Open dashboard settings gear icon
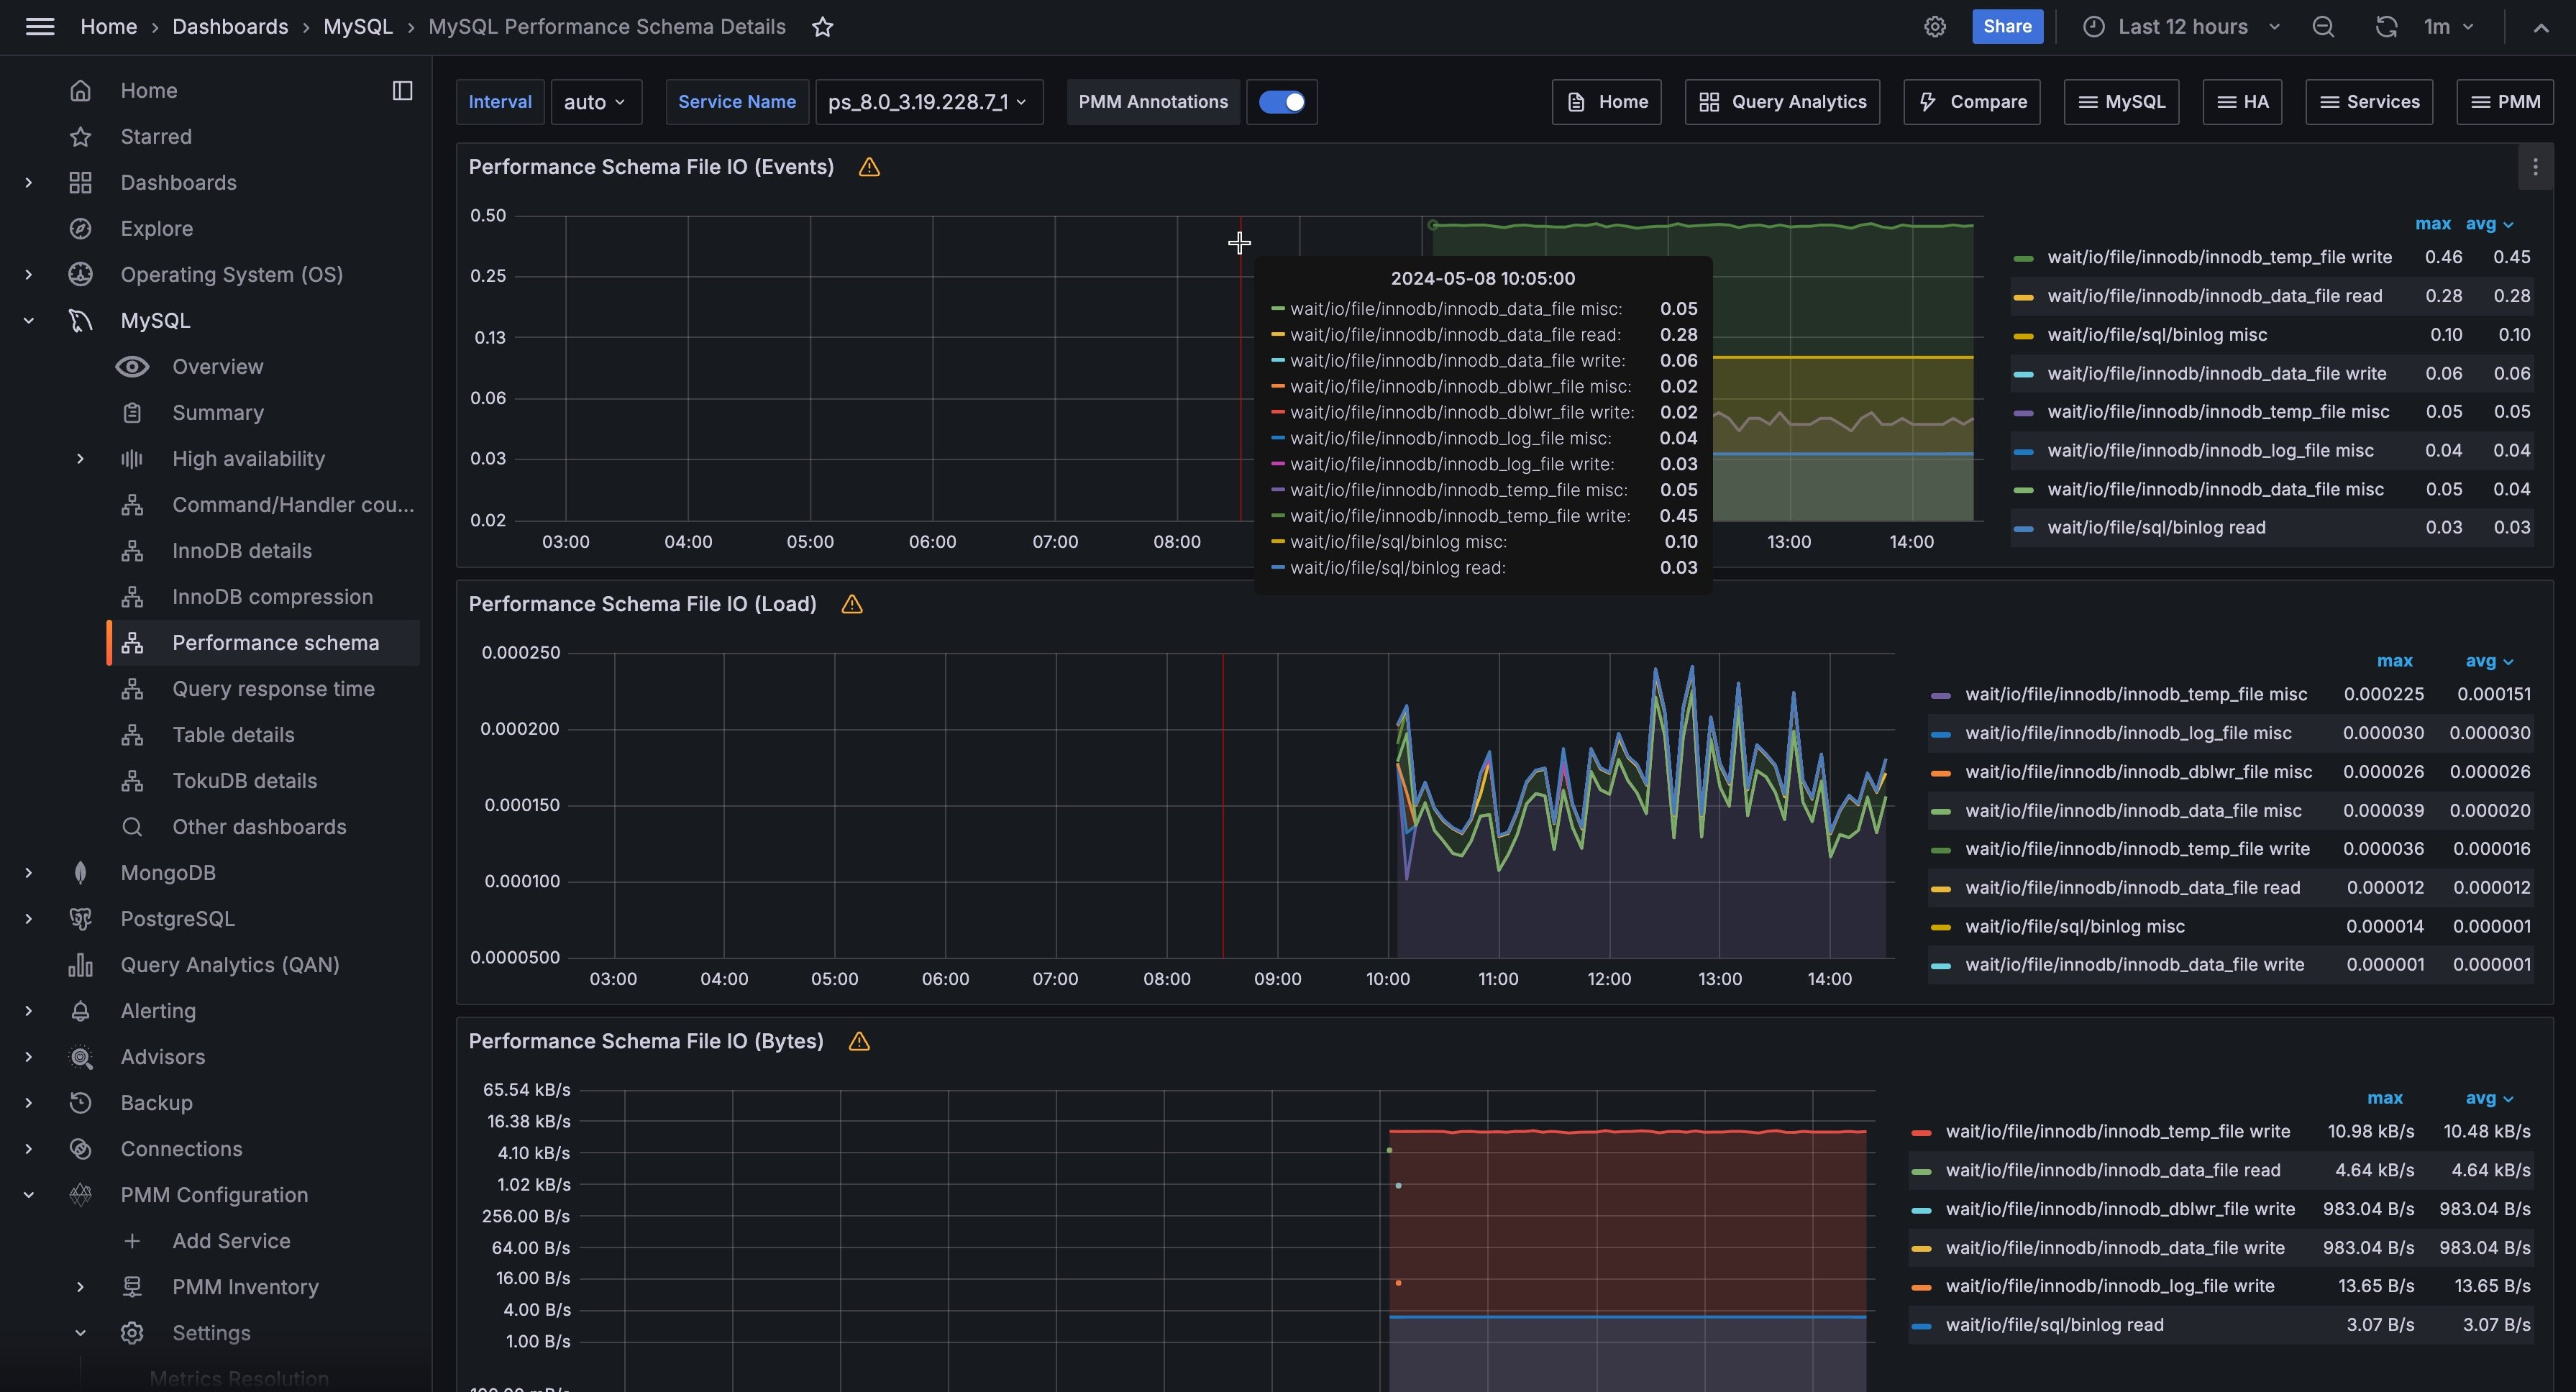 (1935, 27)
